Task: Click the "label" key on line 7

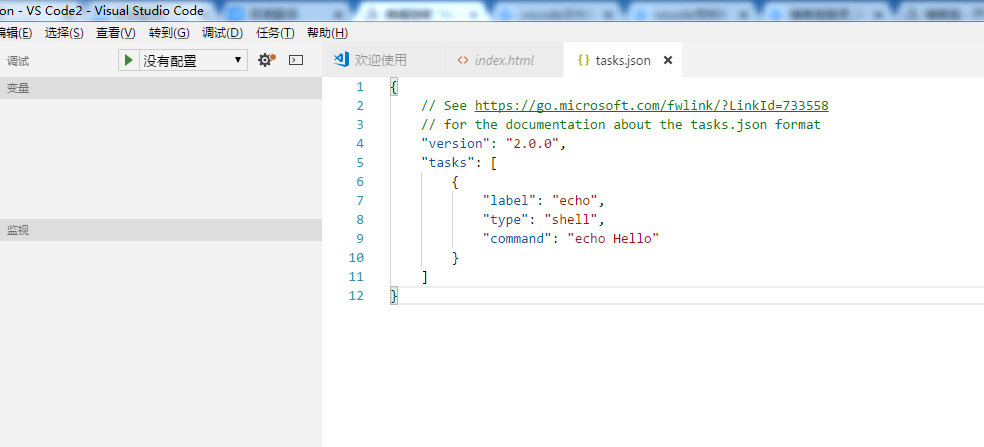Action: [x=509, y=201]
